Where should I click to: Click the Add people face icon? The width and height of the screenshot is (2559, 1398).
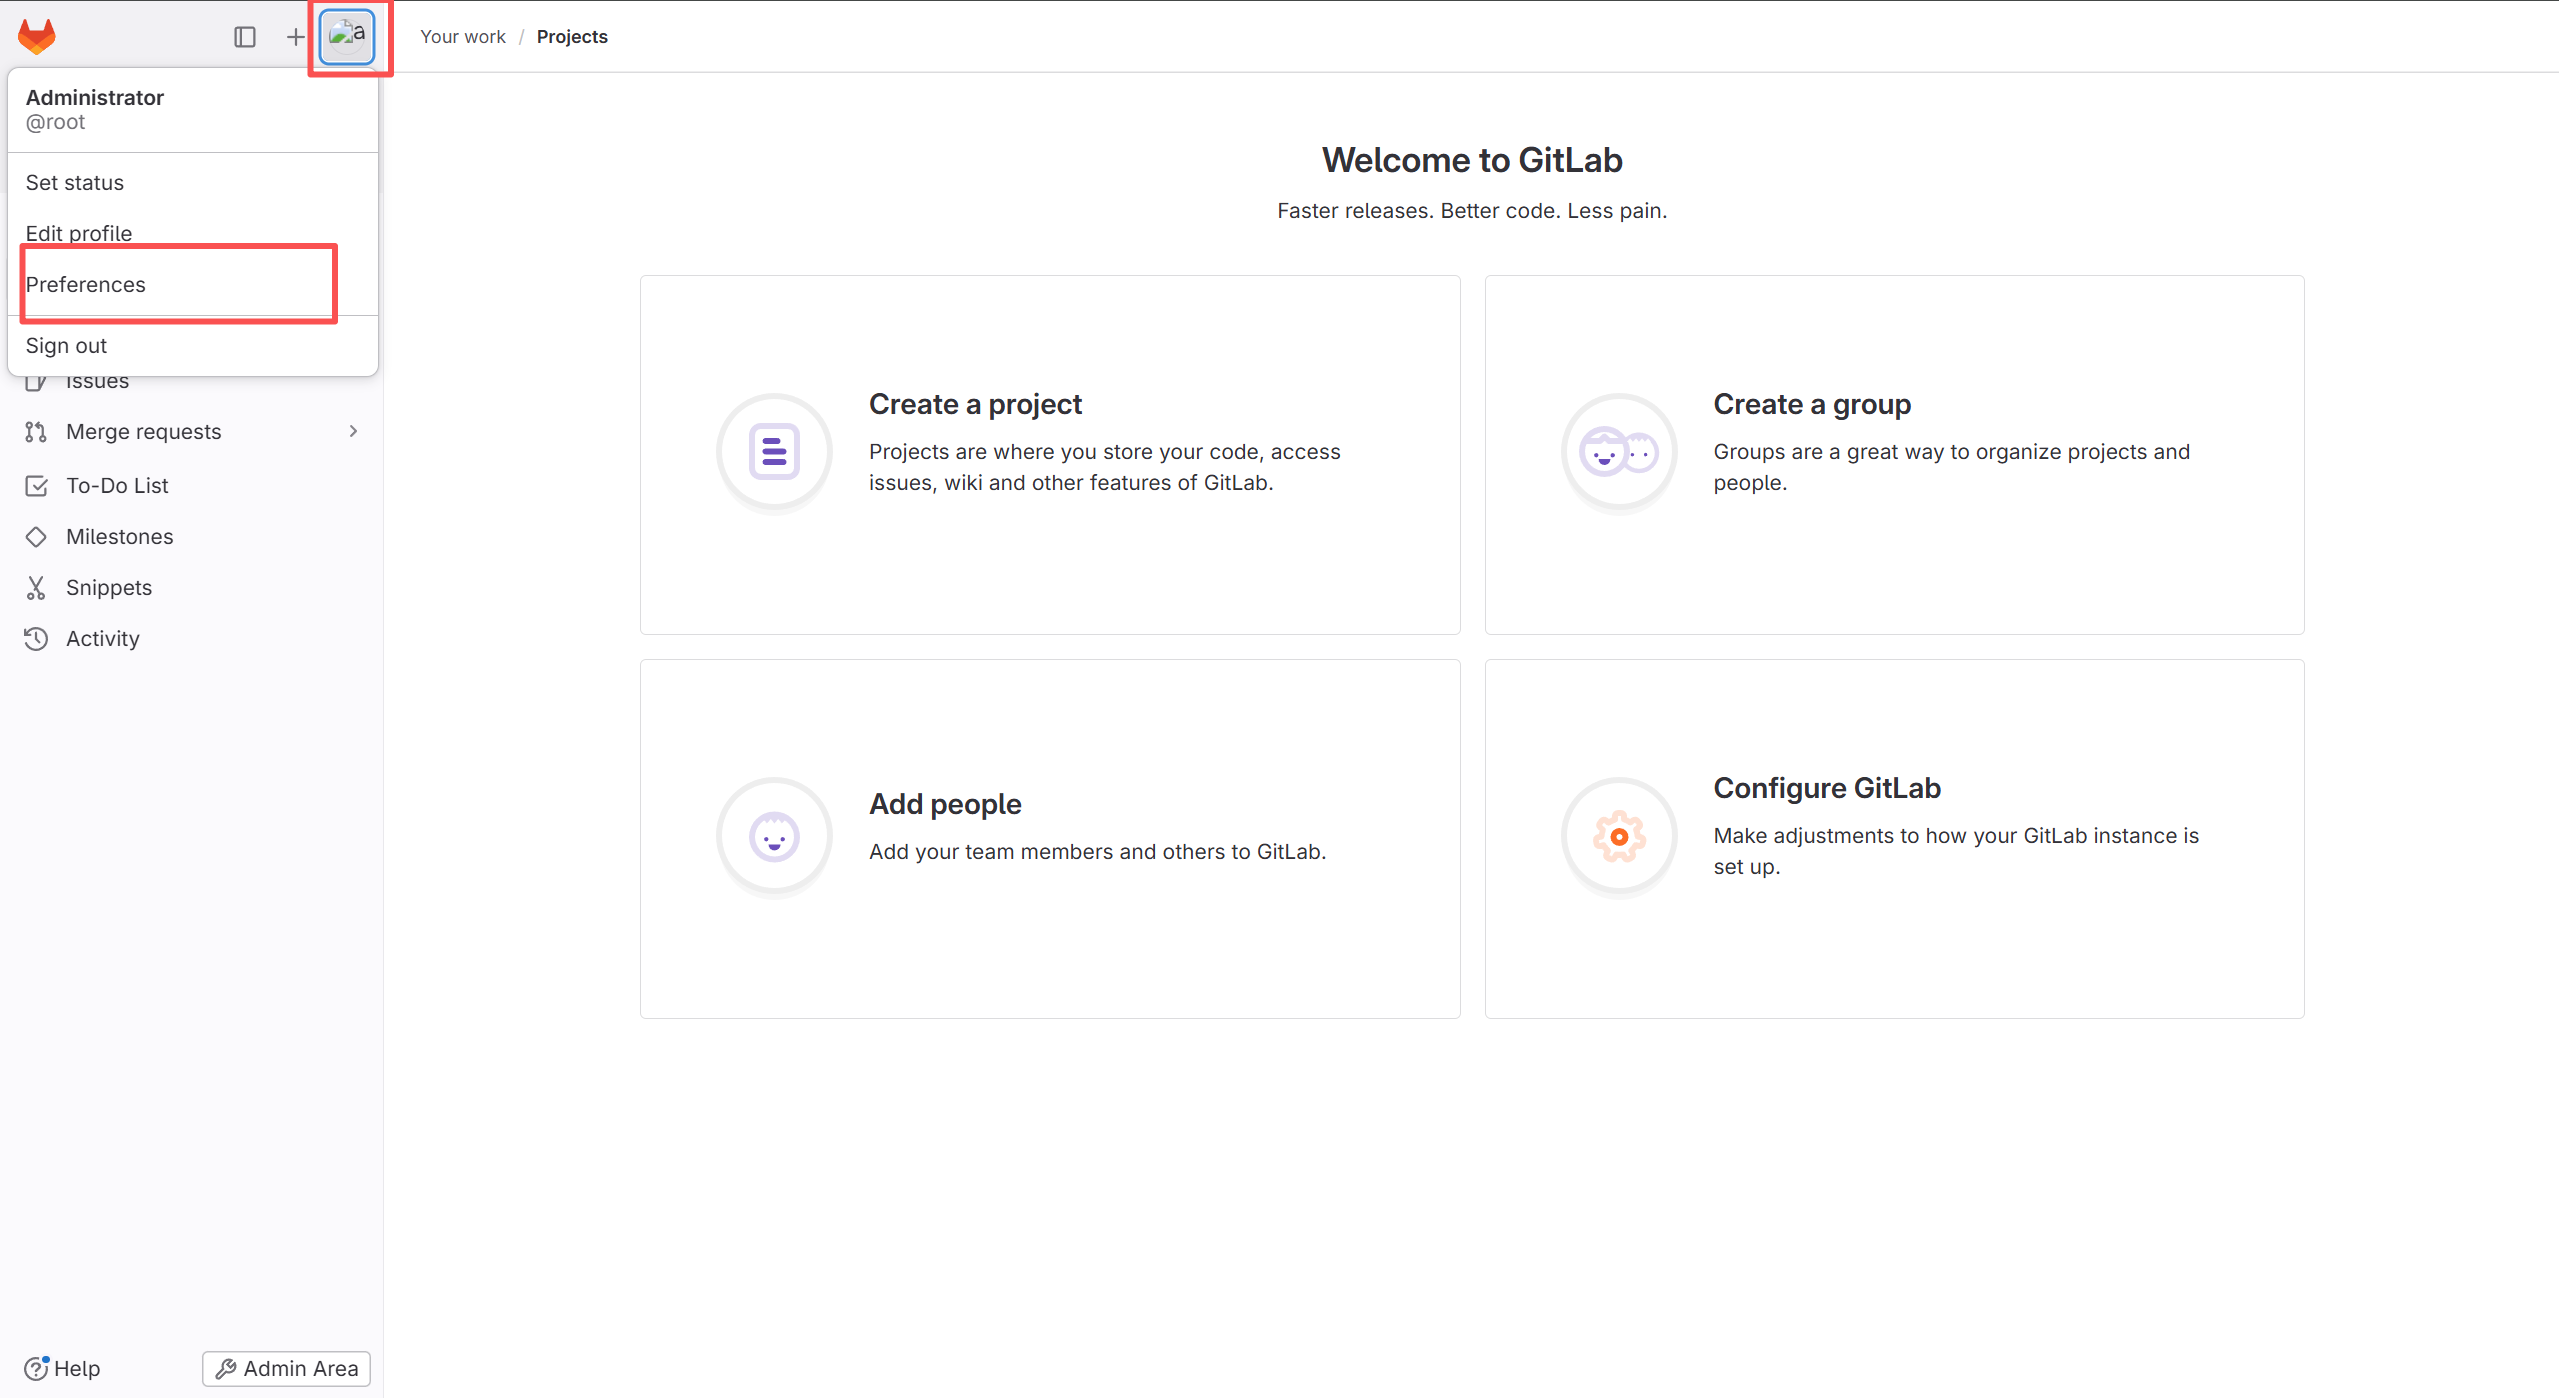point(774,836)
